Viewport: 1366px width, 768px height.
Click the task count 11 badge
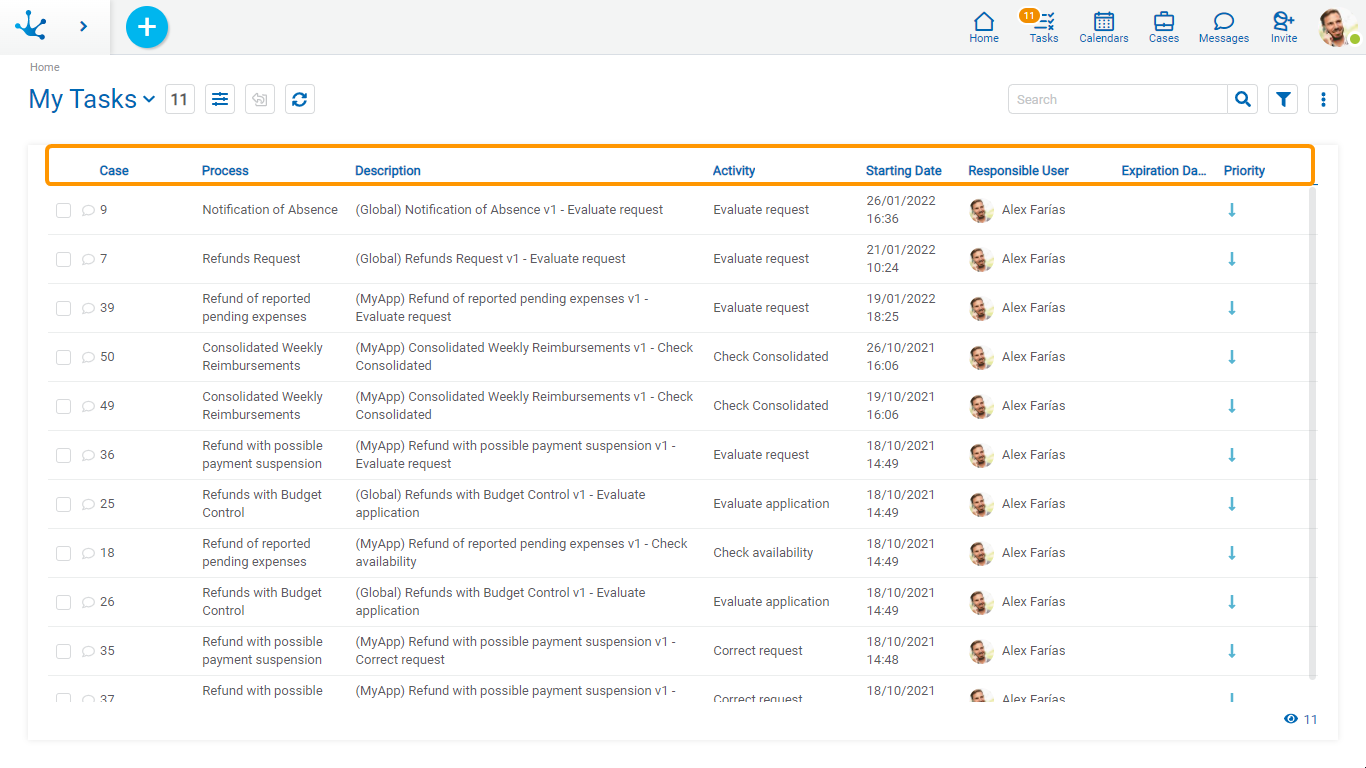click(180, 99)
